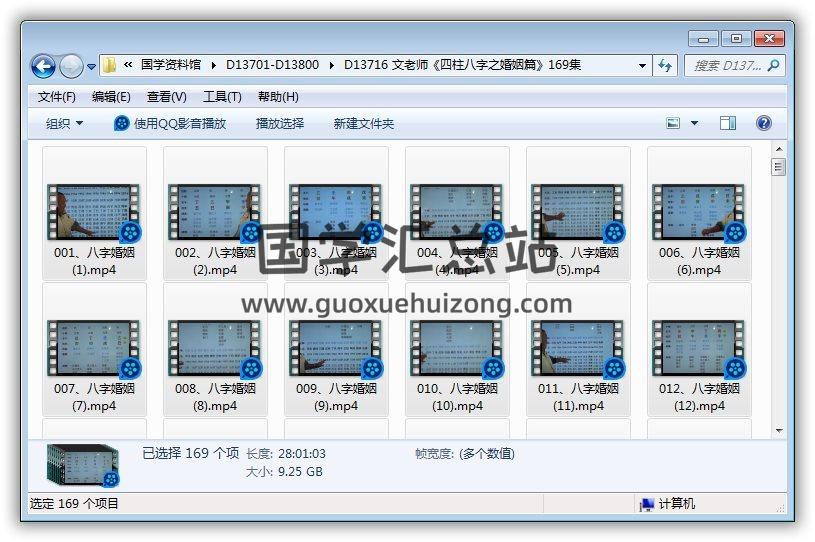Click the 计算机 icon in status bar

click(647, 504)
